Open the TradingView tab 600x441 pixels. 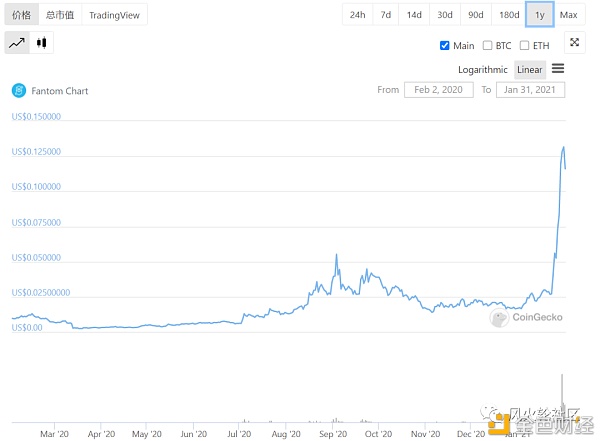click(x=114, y=15)
